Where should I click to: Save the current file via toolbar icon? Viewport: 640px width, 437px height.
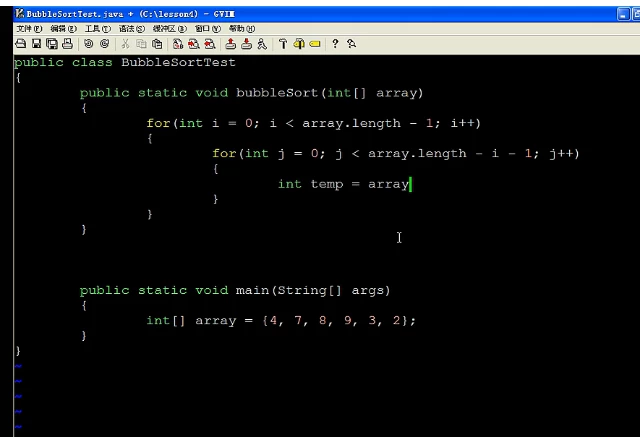[35, 44]
